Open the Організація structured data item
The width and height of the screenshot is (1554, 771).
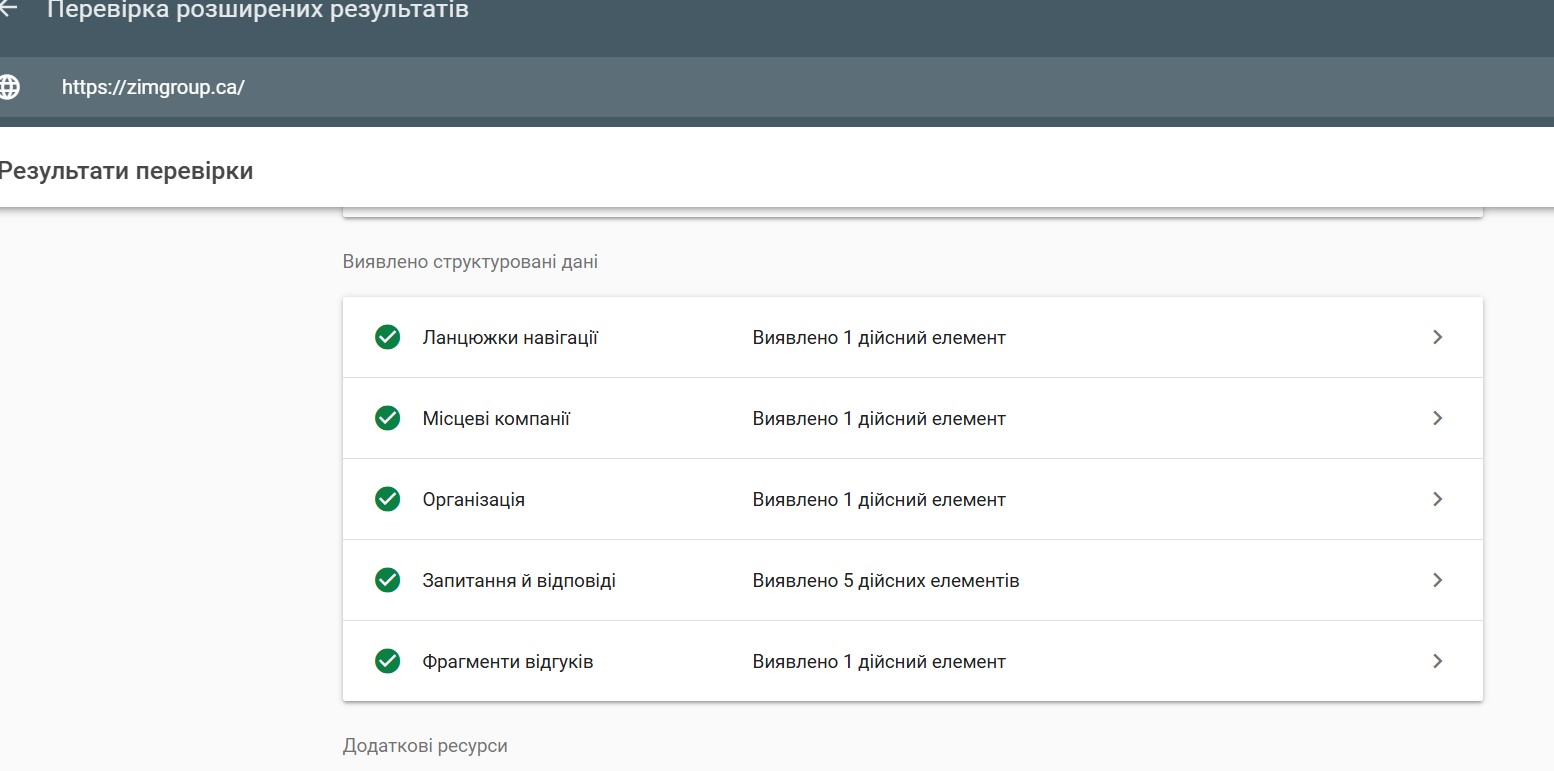click(x=473, y=500)
